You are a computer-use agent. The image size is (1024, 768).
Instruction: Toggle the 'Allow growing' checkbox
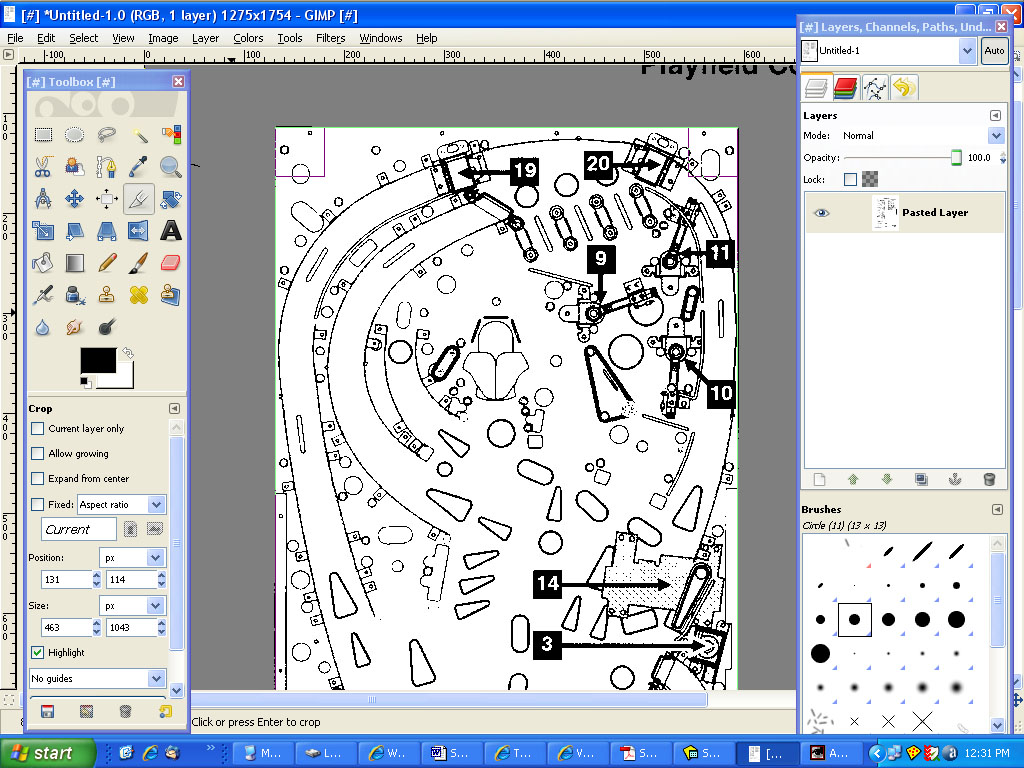(x=38, y=454)
